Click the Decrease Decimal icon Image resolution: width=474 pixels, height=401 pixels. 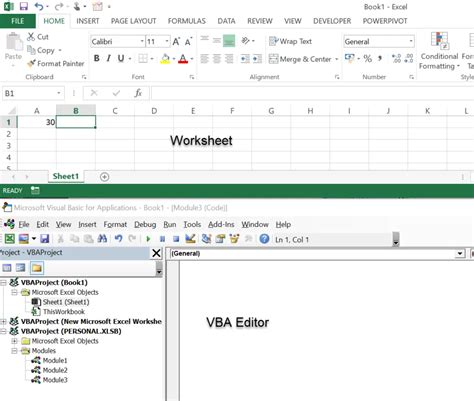tap(409, 59)
